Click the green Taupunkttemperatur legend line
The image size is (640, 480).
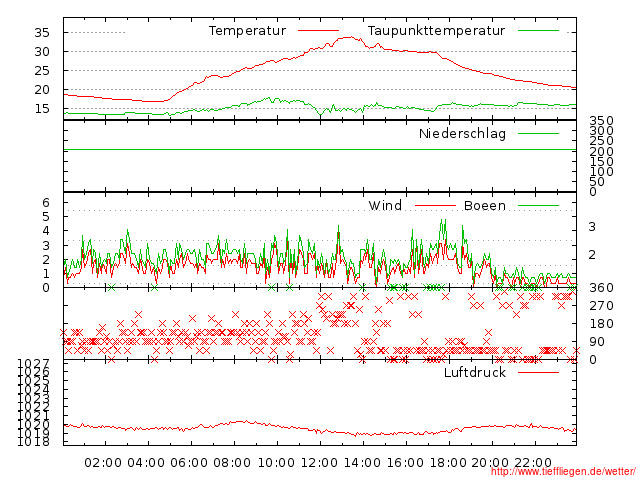[x=538, y=31]
